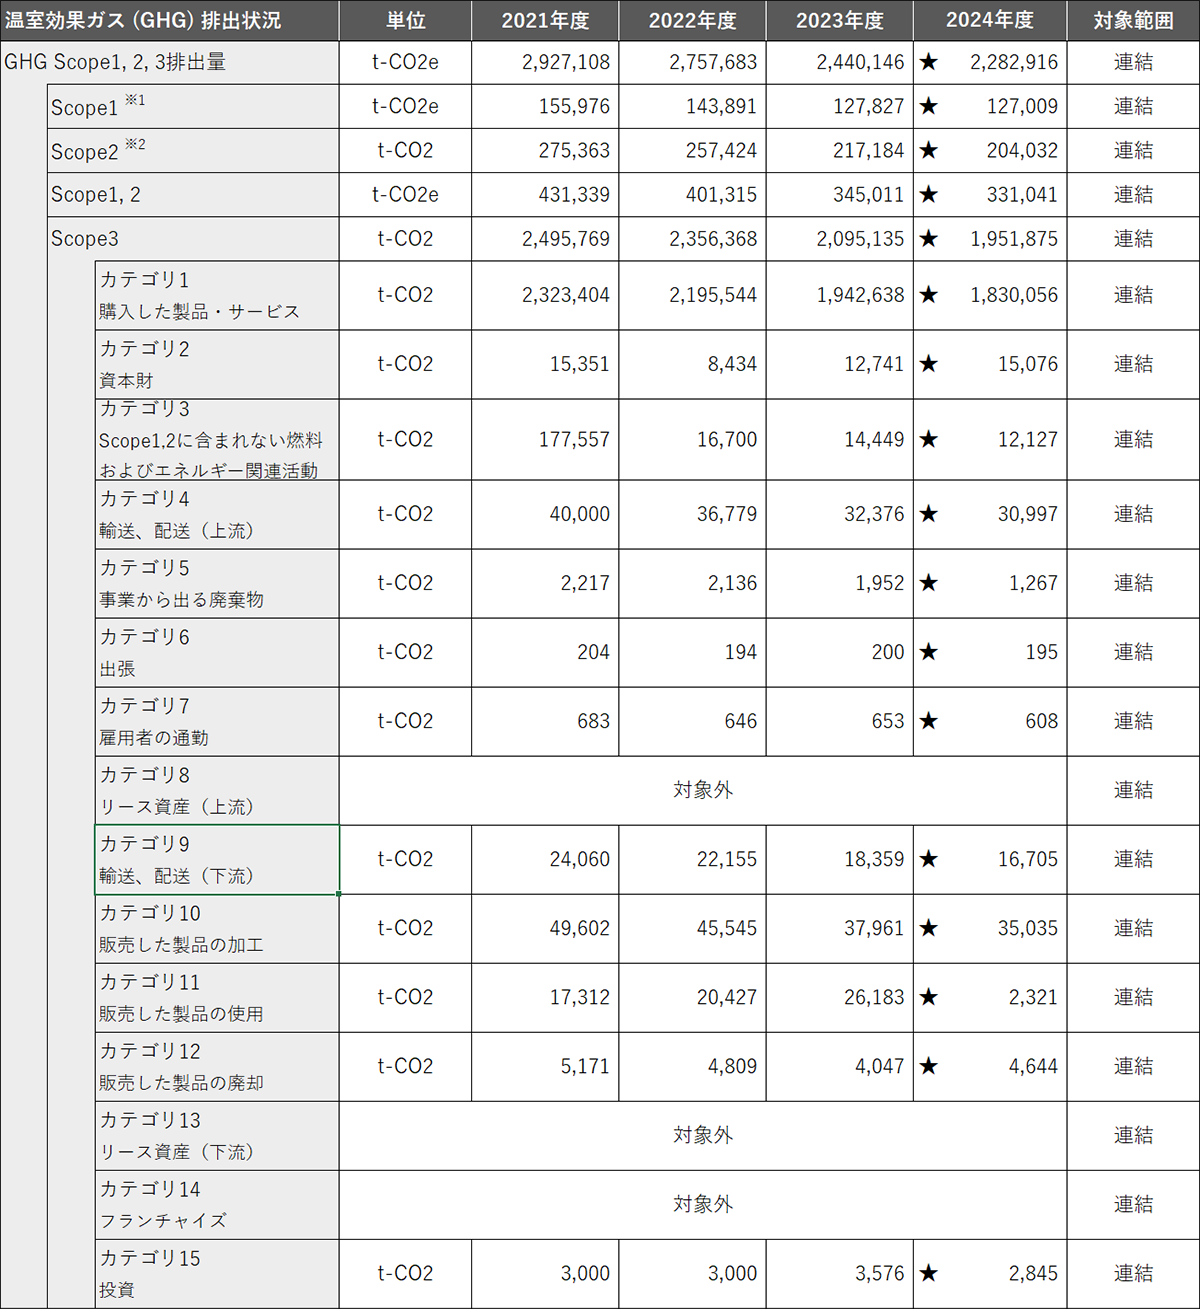This screenshot has width=1200, height=1309.
Task: Select the value 2,927,108
Action: pos(566,62)
